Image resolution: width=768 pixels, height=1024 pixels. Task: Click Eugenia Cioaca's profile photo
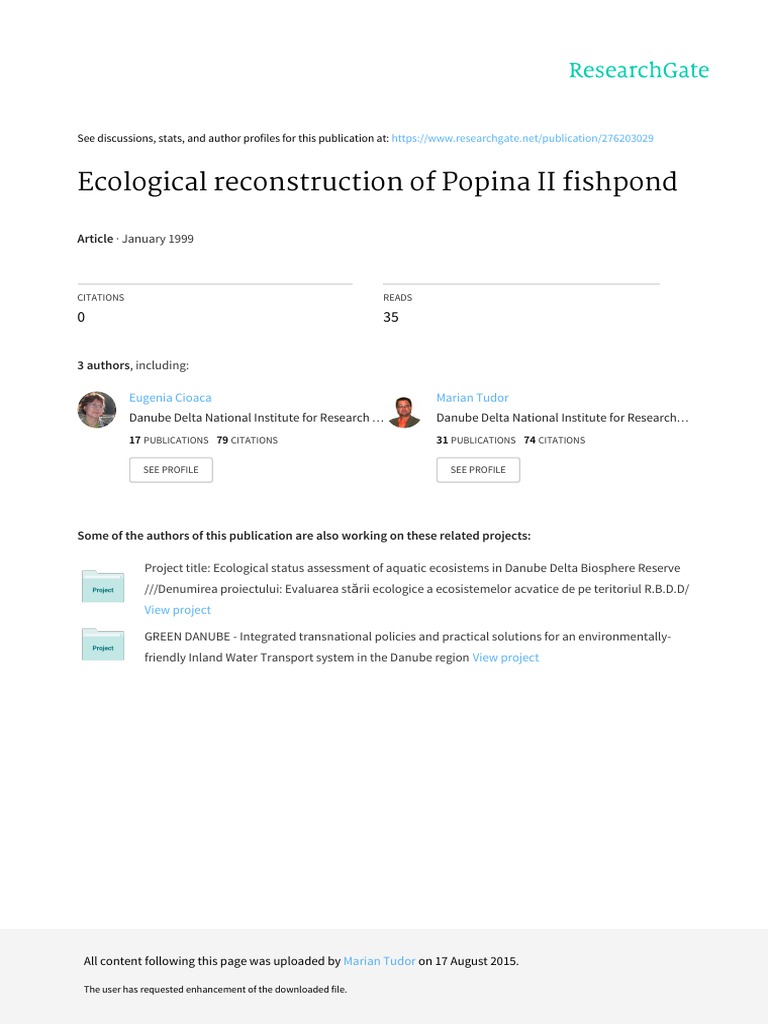(97, 410)
